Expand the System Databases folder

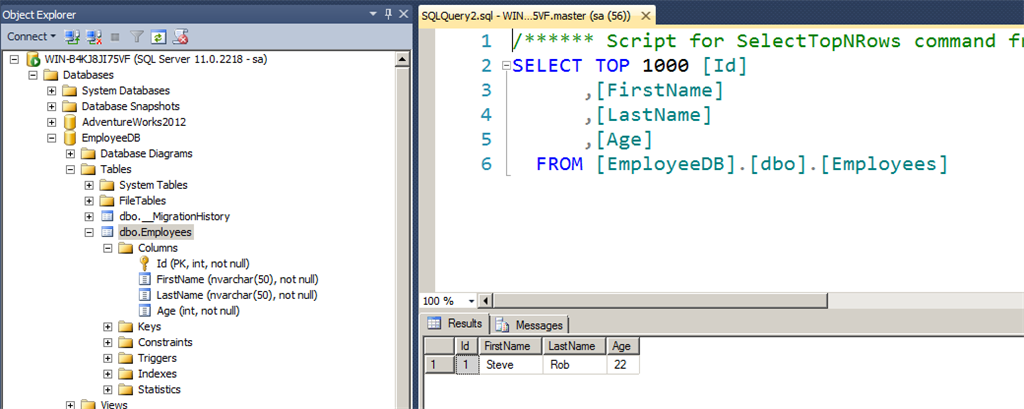52,91
